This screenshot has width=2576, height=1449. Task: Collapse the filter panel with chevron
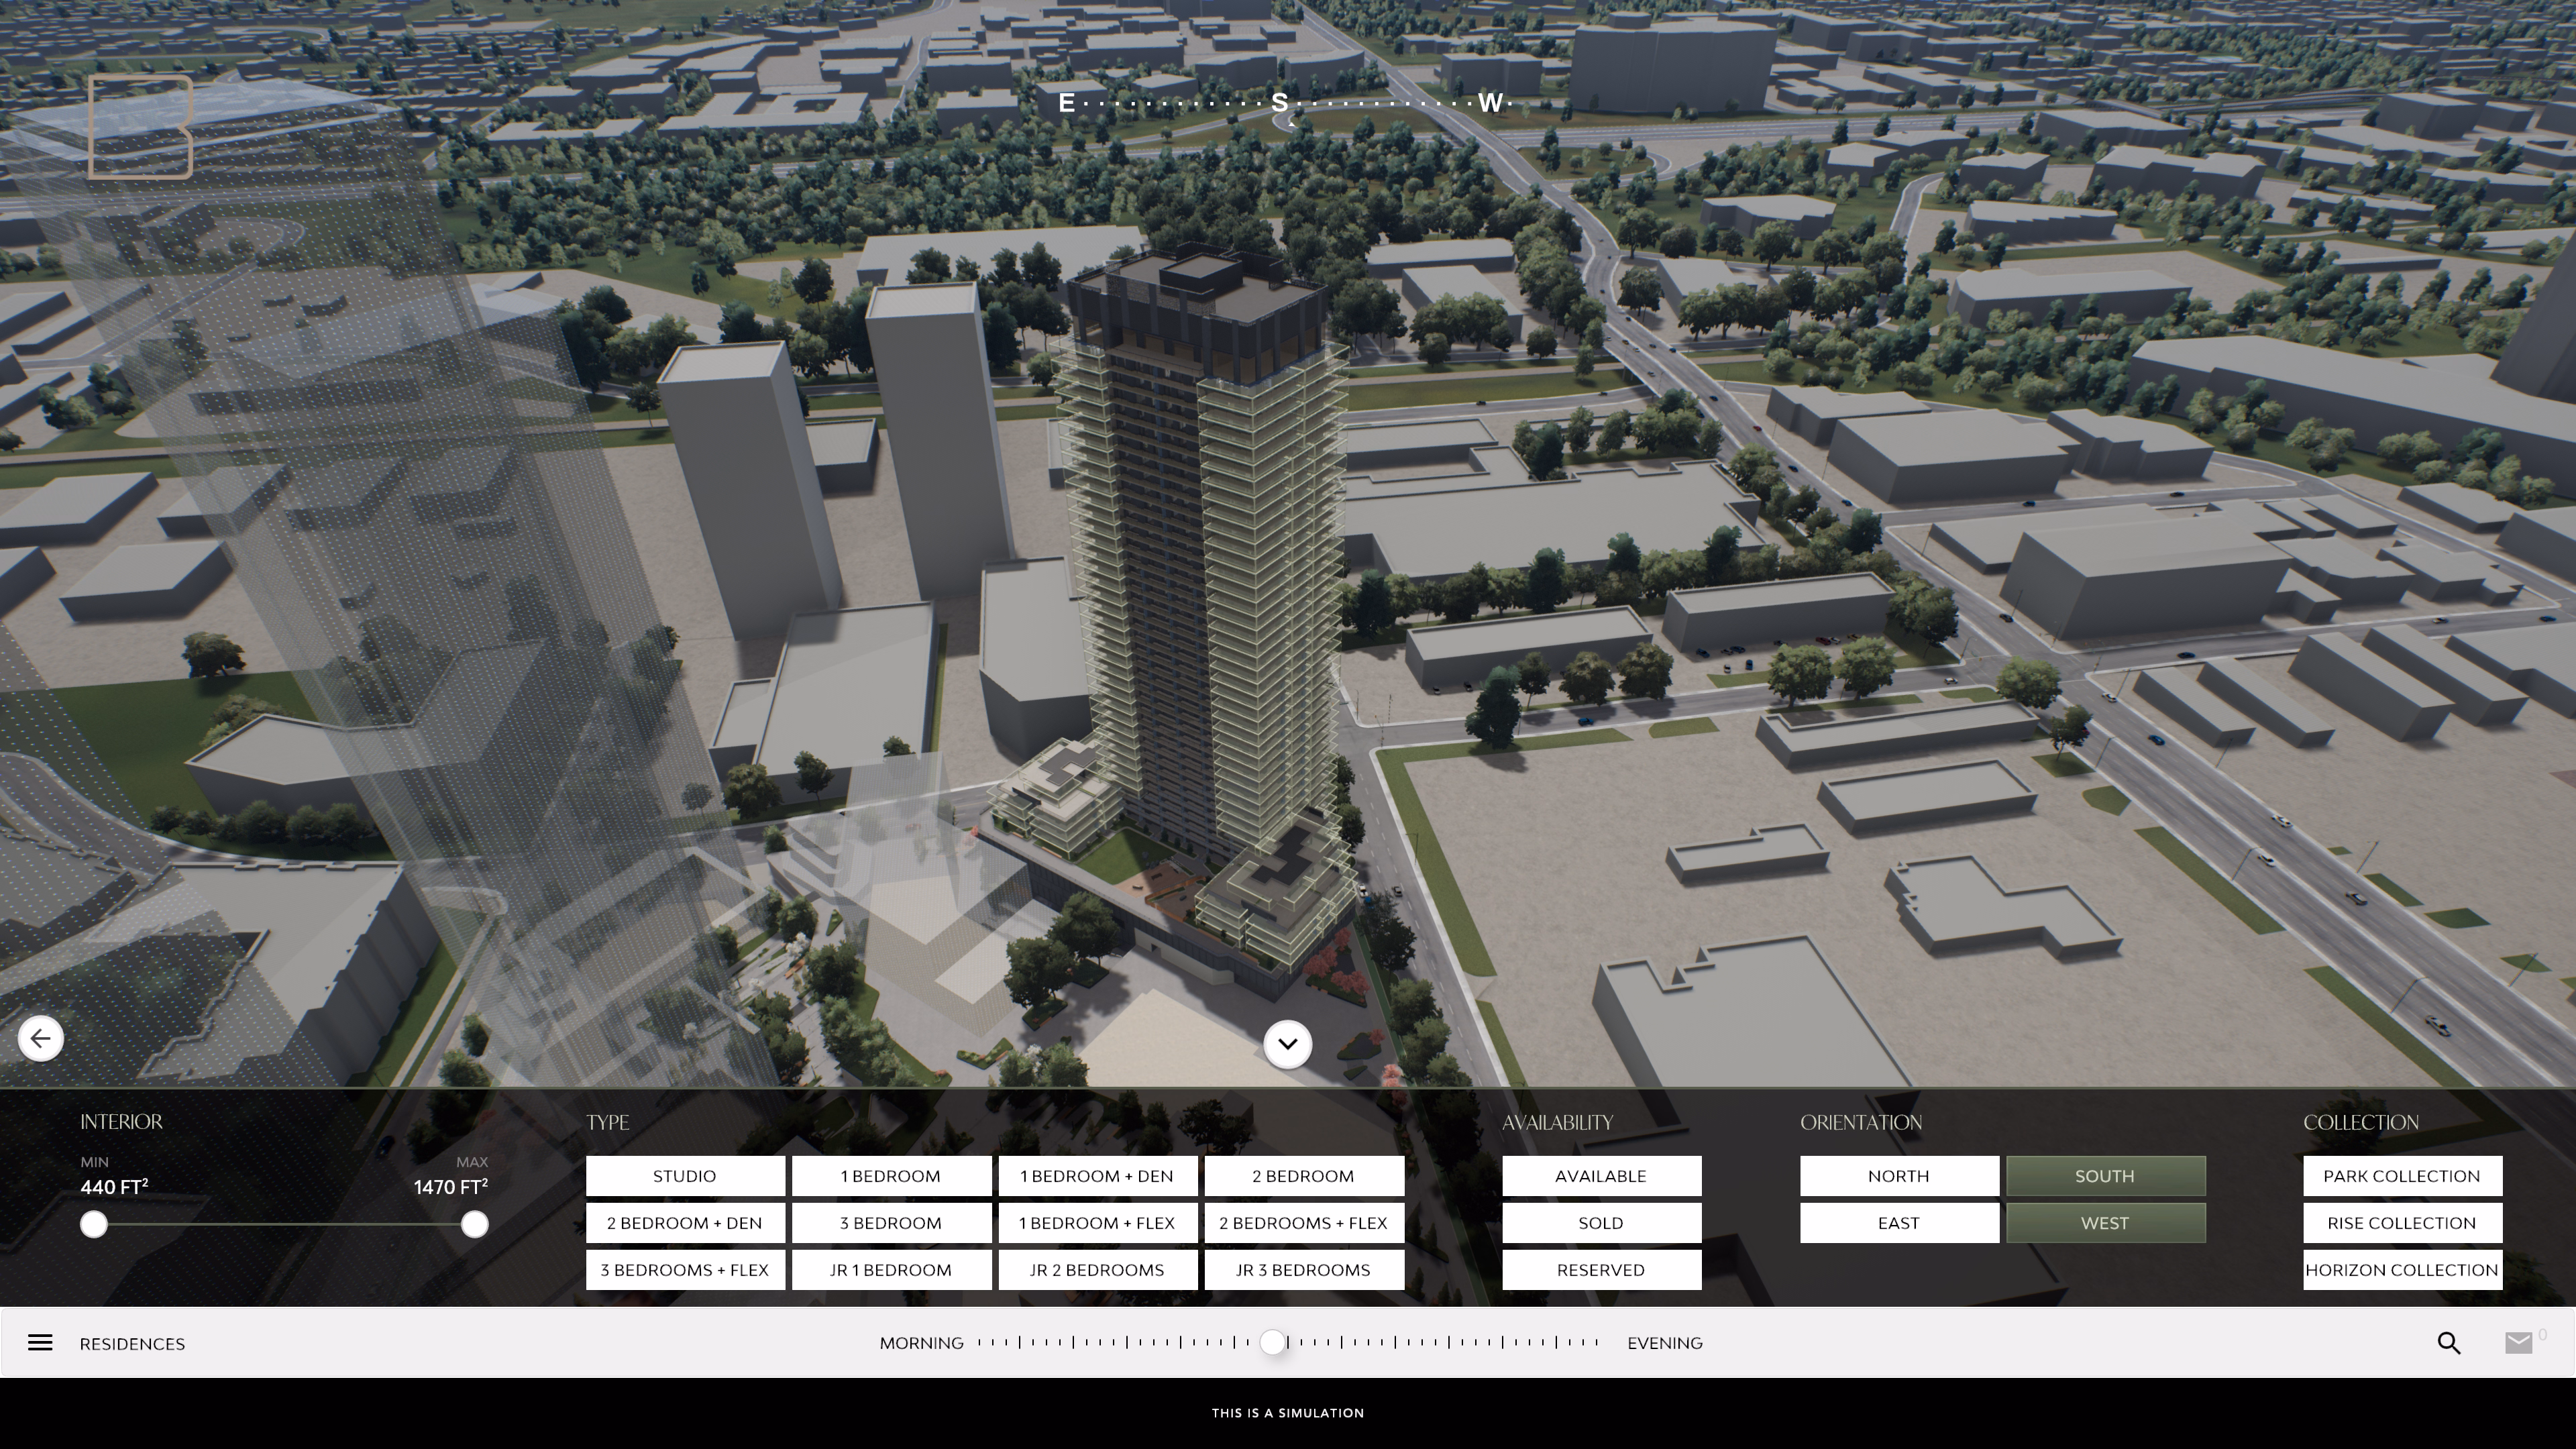tap(1287, 1044)
